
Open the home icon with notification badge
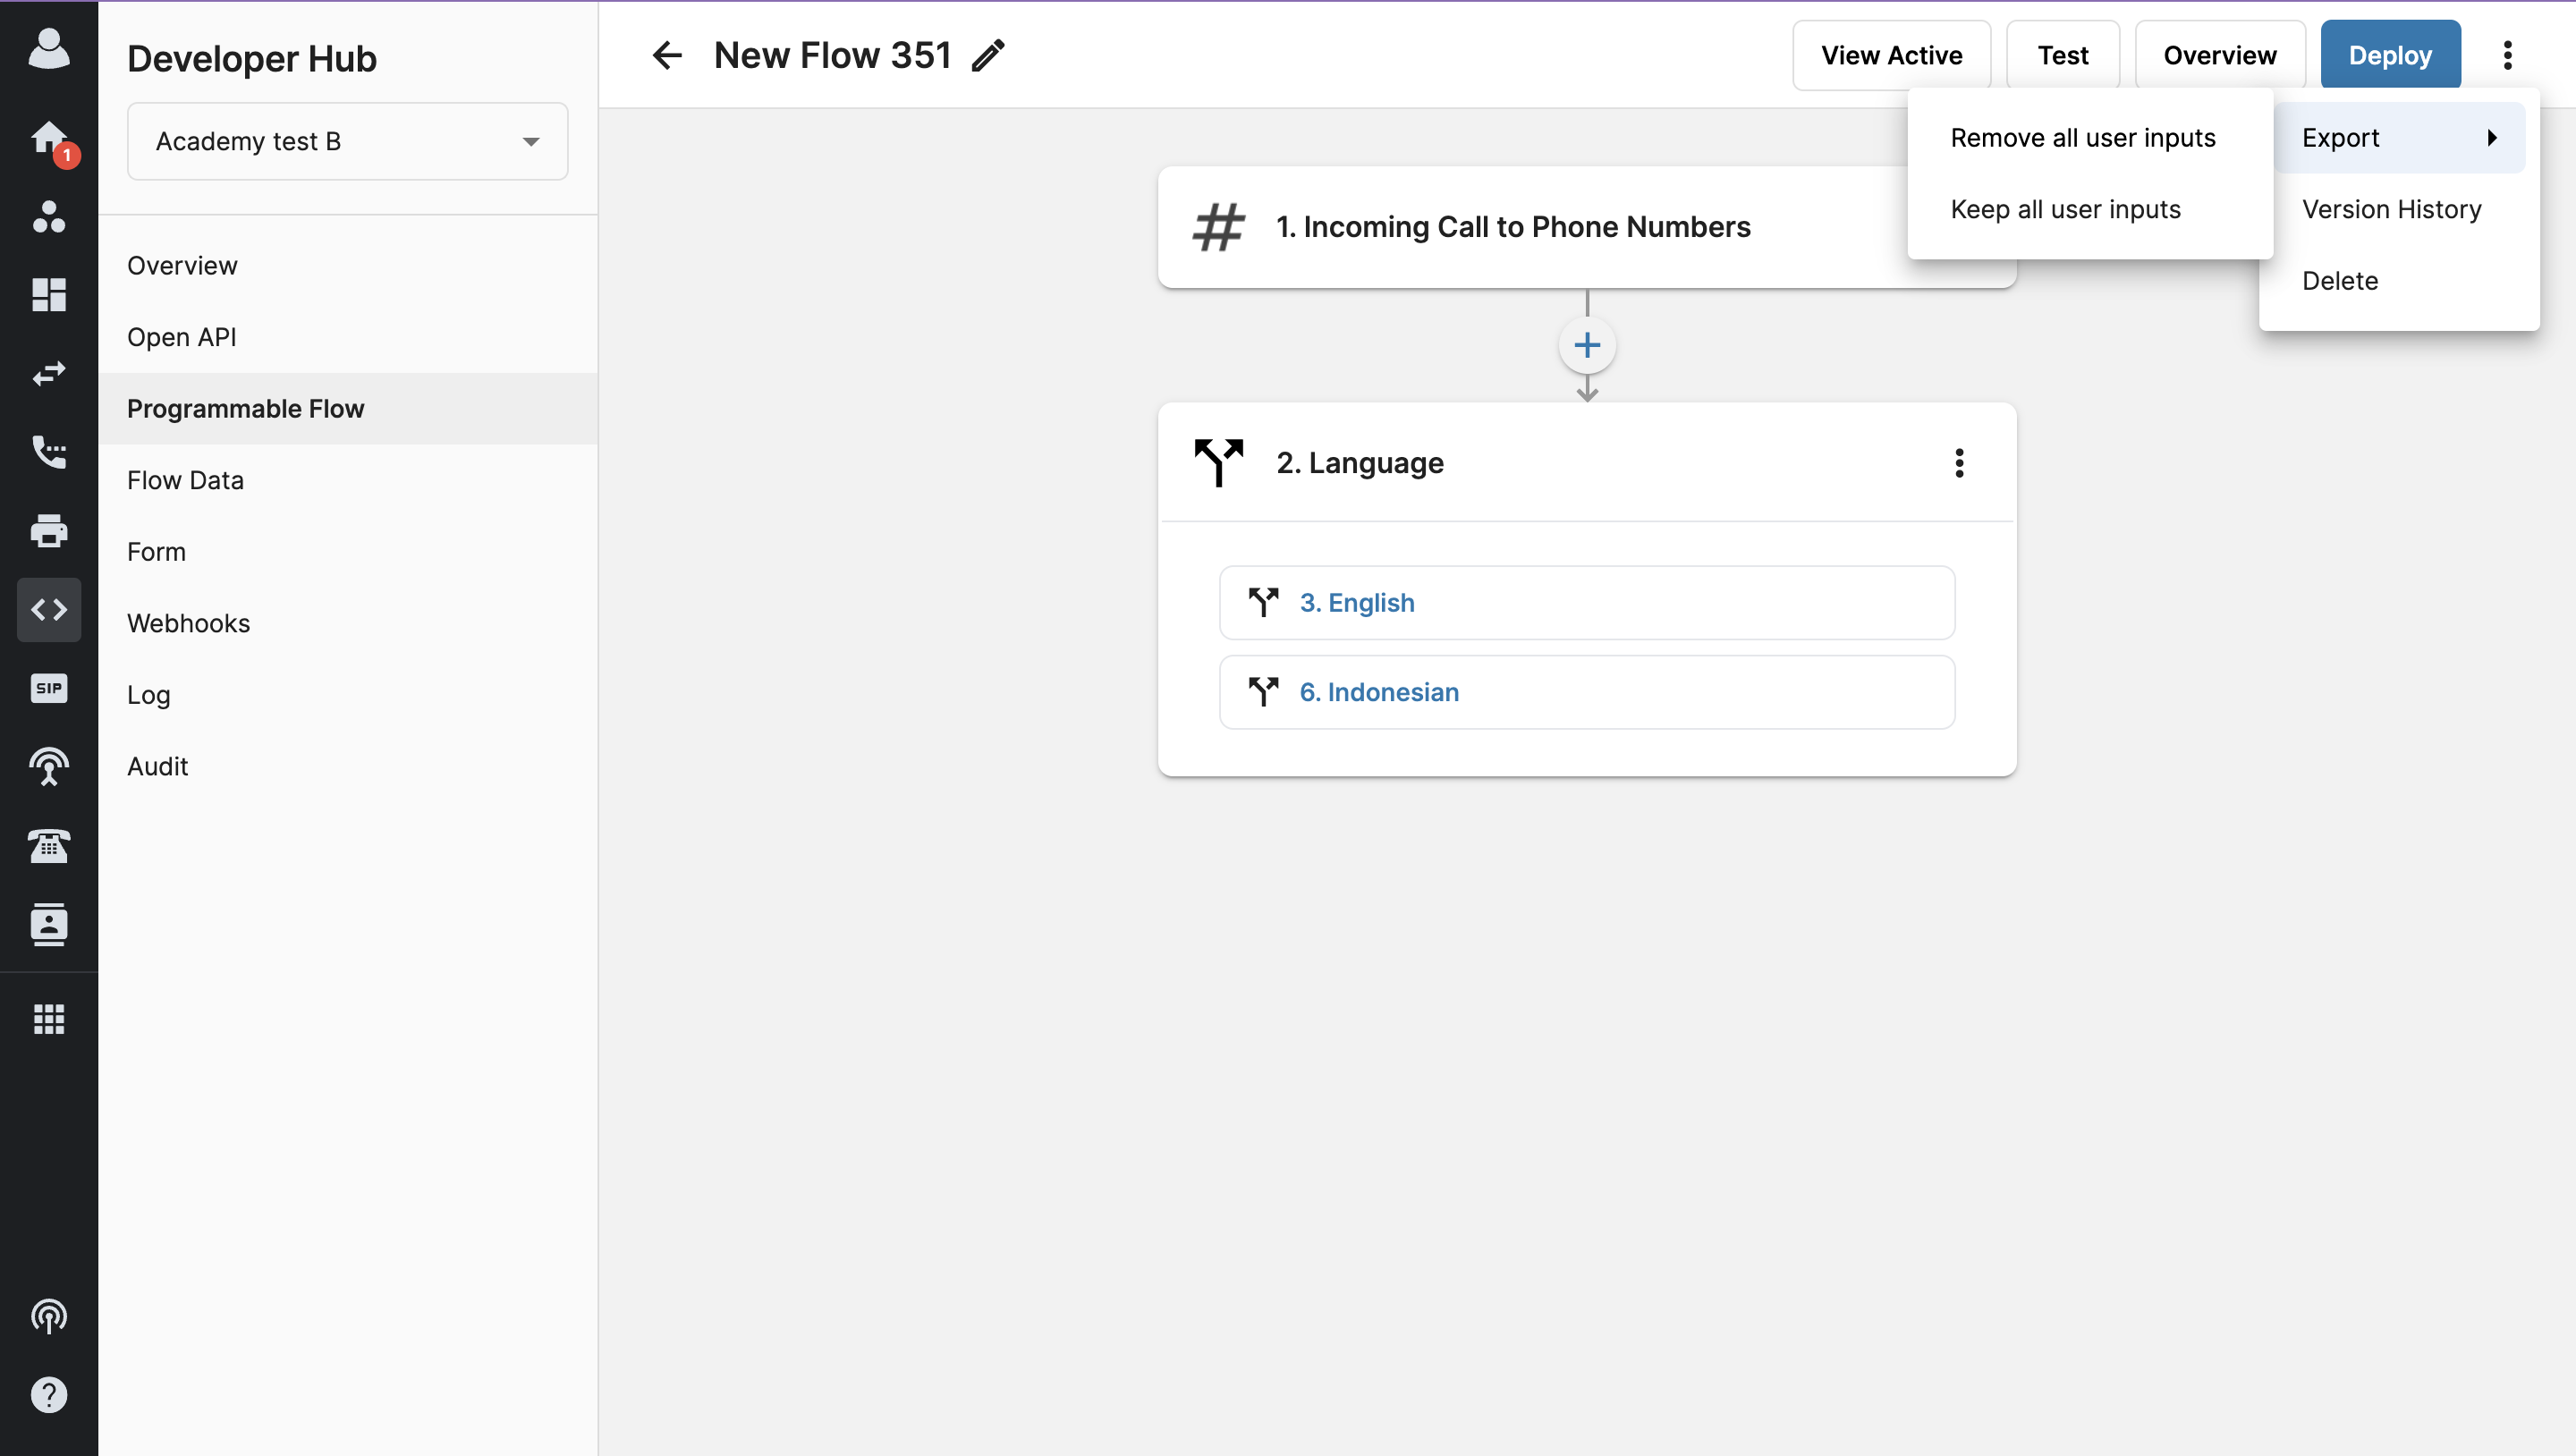click(x=48, y=137)
